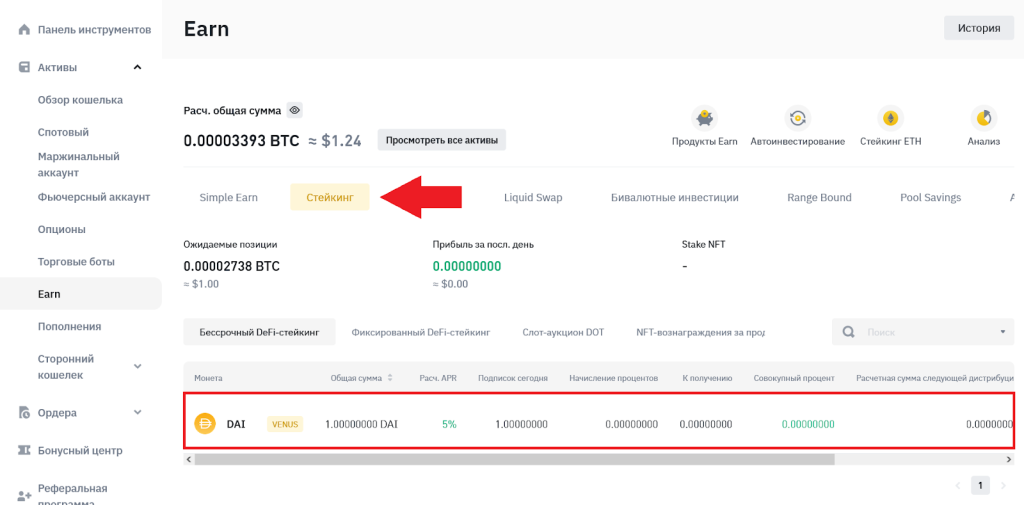Click the horizontal table scrollbar
The height and width of the screenshot is (505, 1024).
click(x=514, y=459)
